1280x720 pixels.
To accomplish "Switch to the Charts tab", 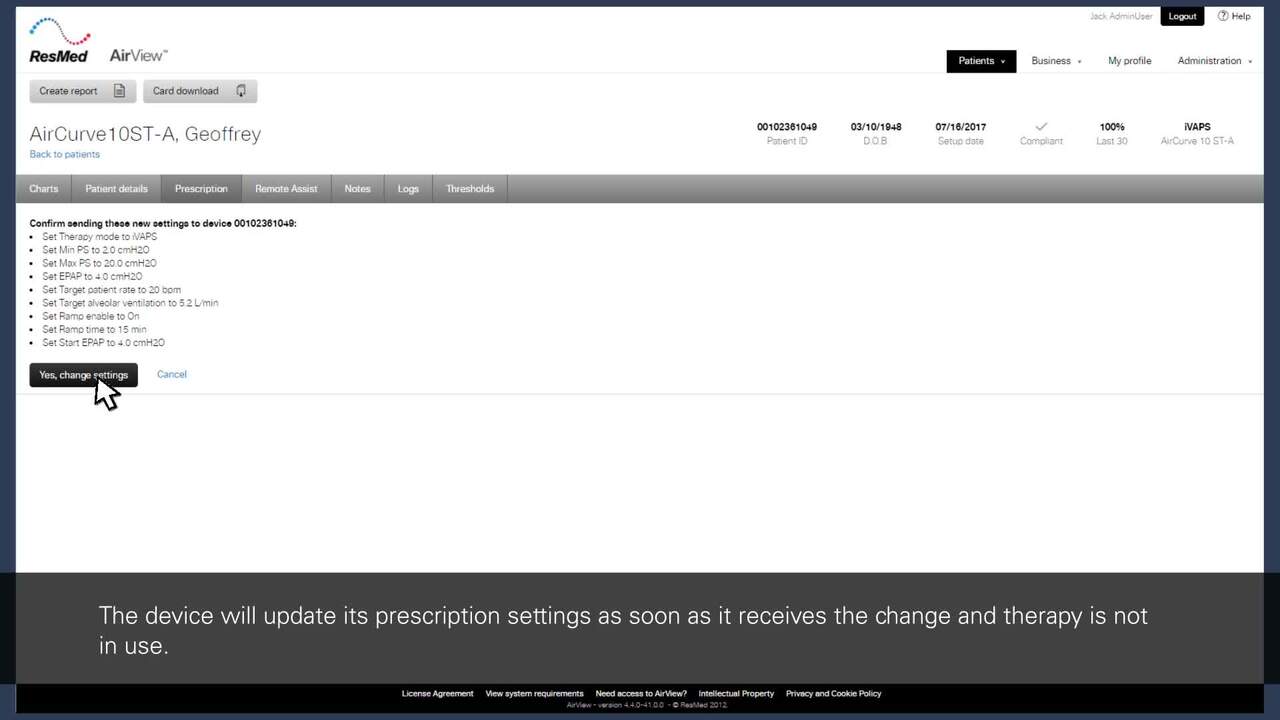I will click(x=44, y=189).
